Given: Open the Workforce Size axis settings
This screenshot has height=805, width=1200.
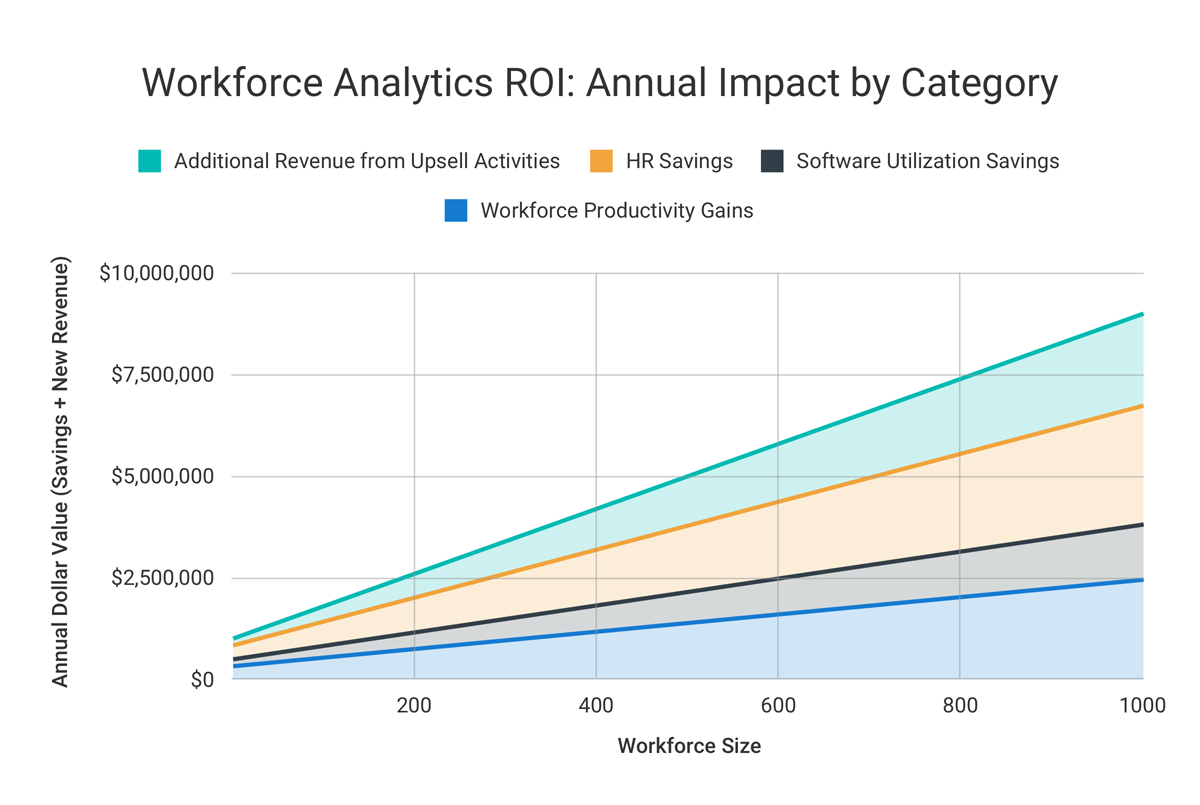Looking at the screenshot, I should pyautogui.click(x=690, y=745).
